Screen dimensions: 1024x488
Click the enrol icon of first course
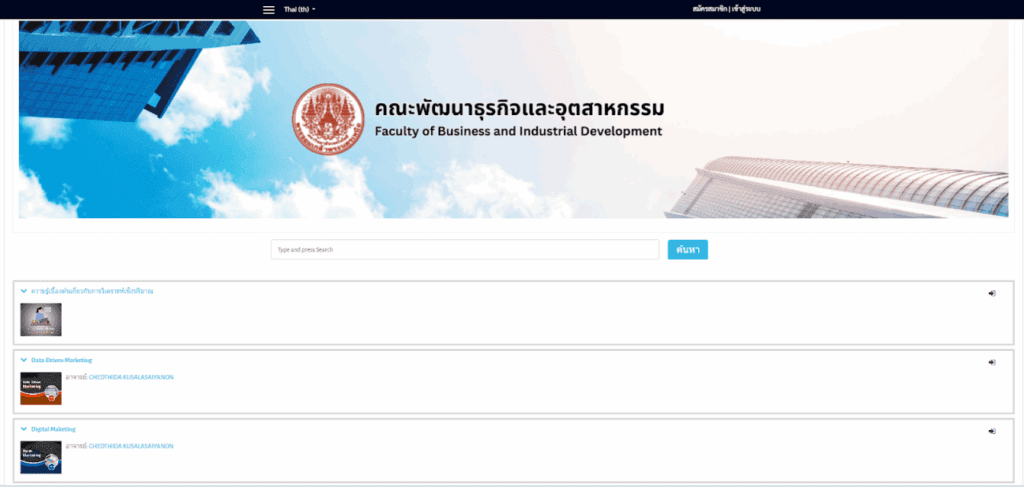coord(991,293)
